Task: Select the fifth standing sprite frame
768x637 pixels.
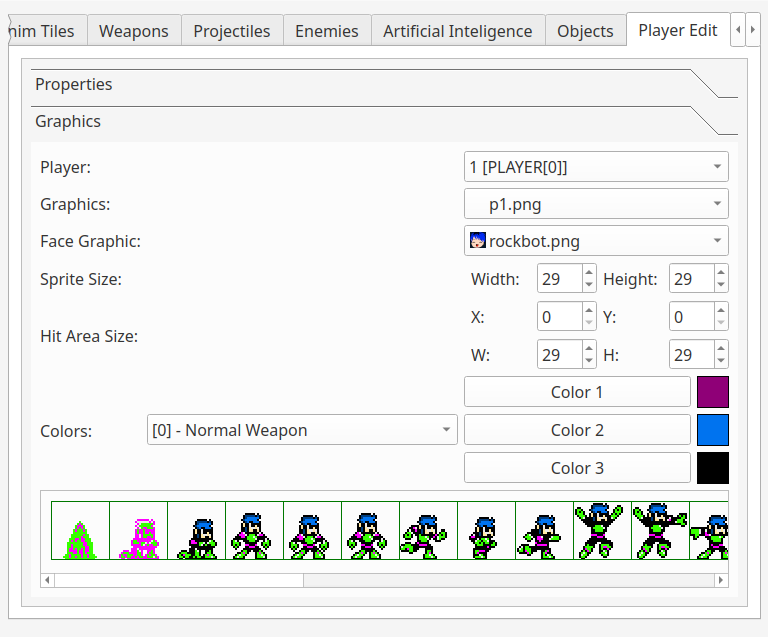Action: pyautogui.click(x=312, y=530)
